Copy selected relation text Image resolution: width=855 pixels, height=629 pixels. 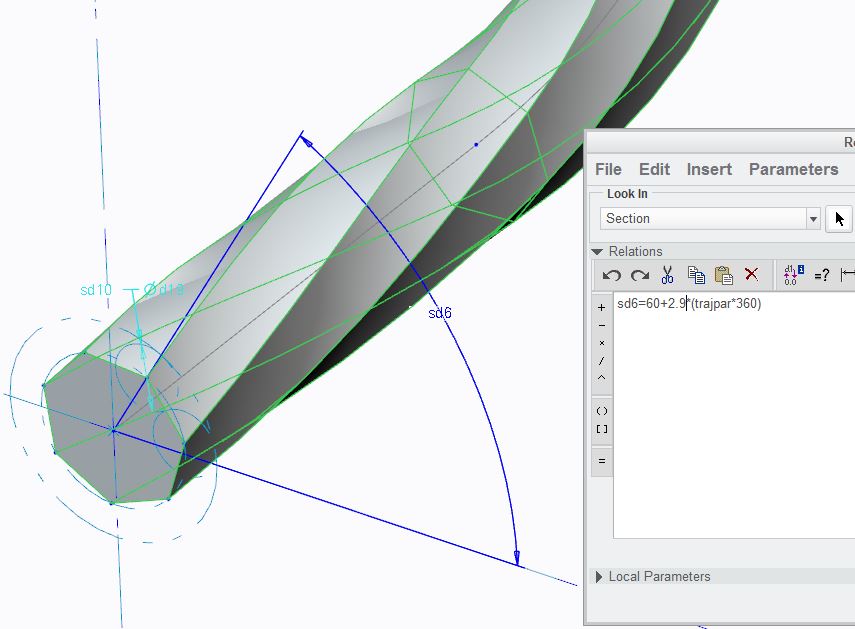coord(696,275)
